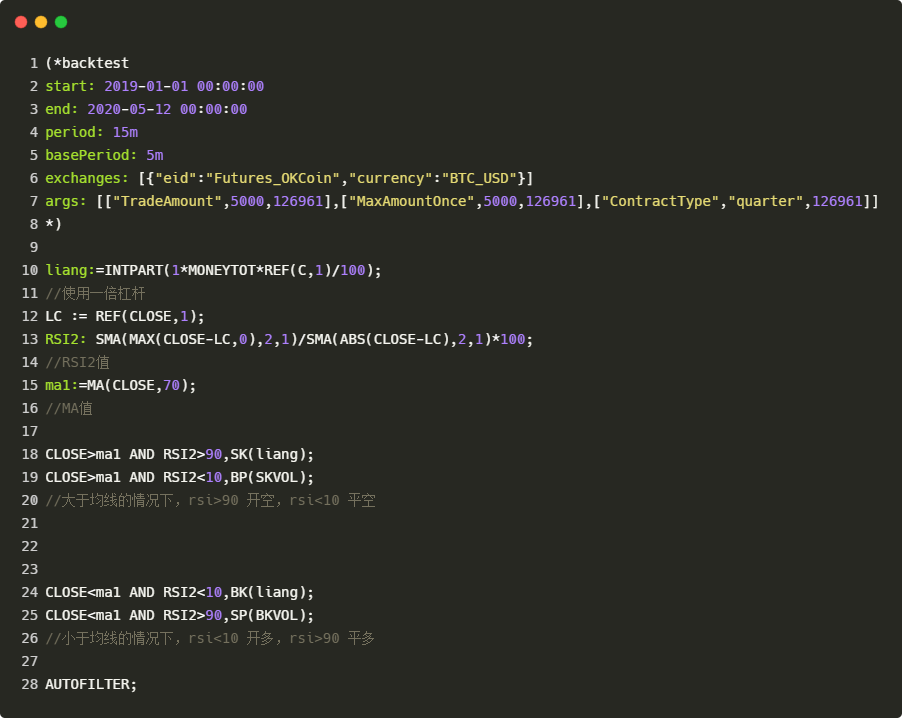
Task: Click 'exchanges:' key on line 6
Action: (x=87, y=178)
